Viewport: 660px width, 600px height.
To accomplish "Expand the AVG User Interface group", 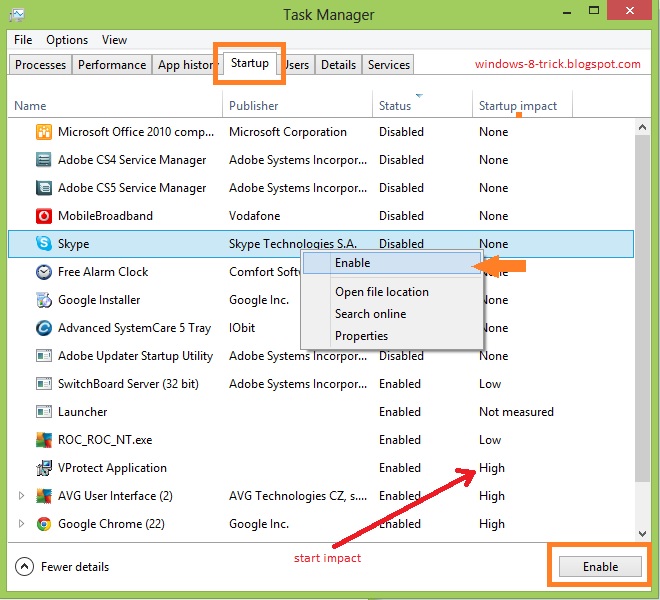I will click(21, 496).
